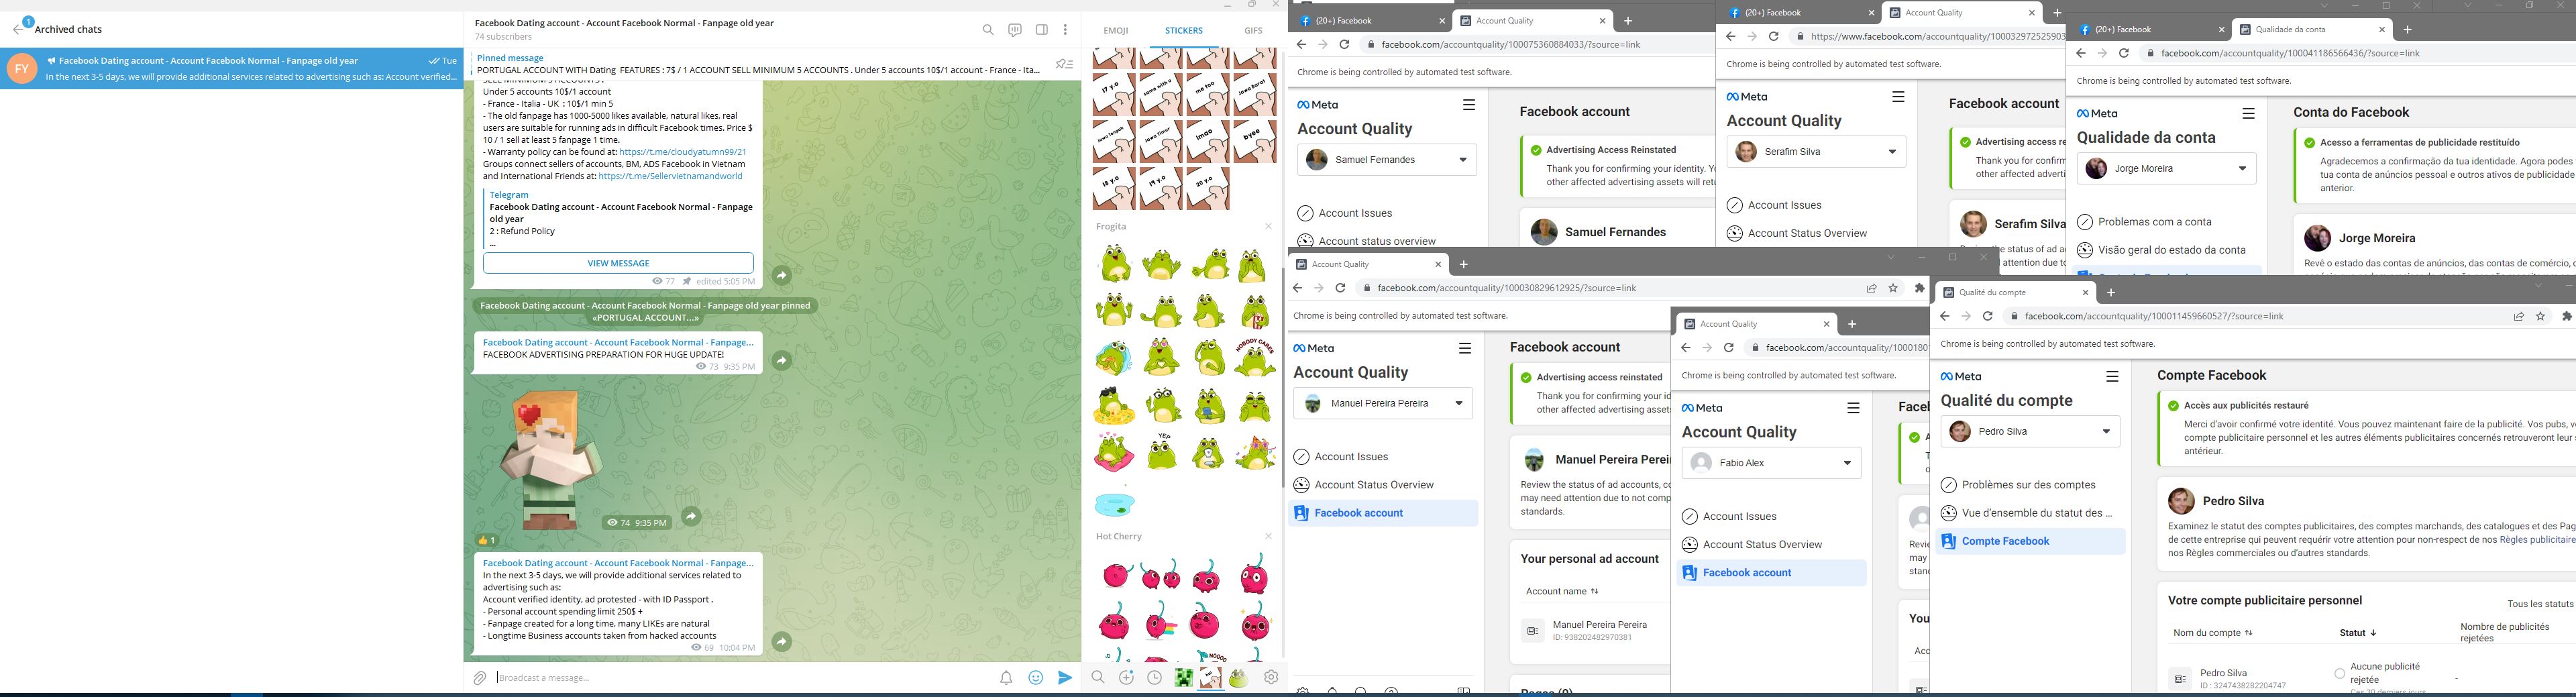Select Compte Facebook in the sidebar
The image size is (2576, 697).
2031,541
